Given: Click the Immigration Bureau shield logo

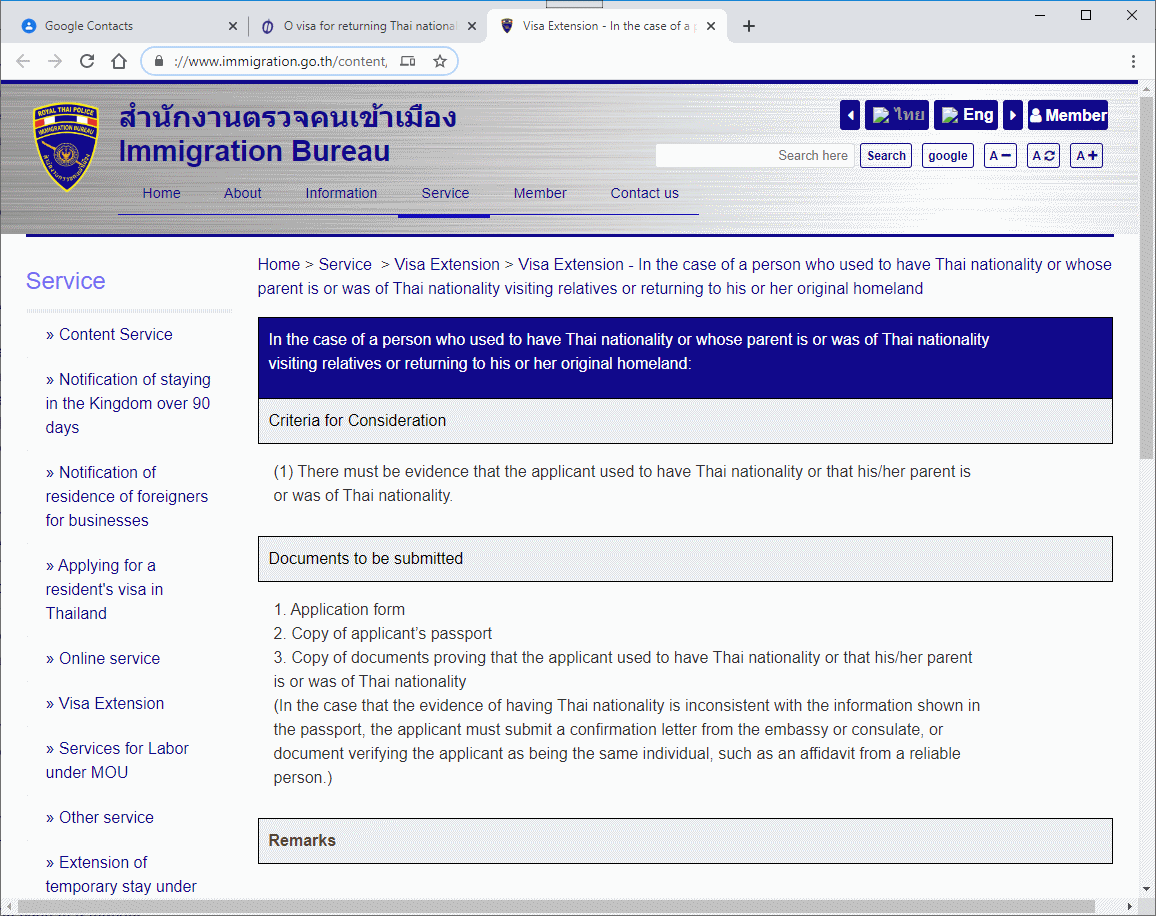Looking at the screenshot, I should [66, 146].
